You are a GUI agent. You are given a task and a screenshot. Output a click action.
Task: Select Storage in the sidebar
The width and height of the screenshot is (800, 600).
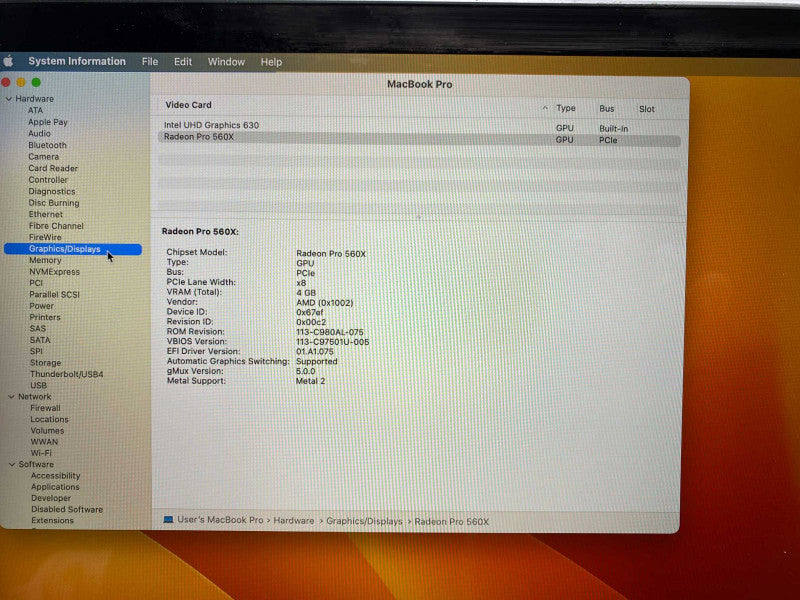coord(45,363)
